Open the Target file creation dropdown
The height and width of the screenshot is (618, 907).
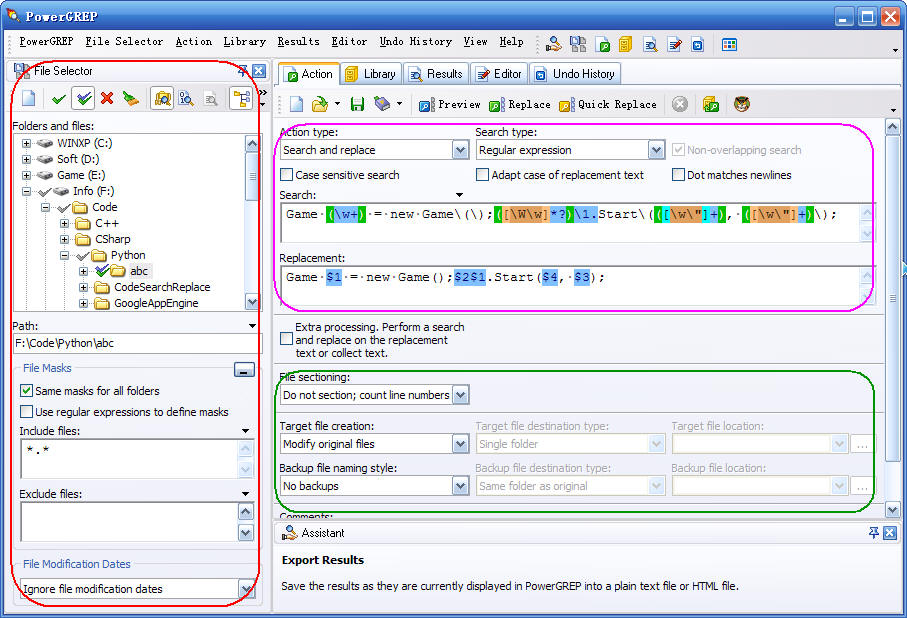pos(460,444)
